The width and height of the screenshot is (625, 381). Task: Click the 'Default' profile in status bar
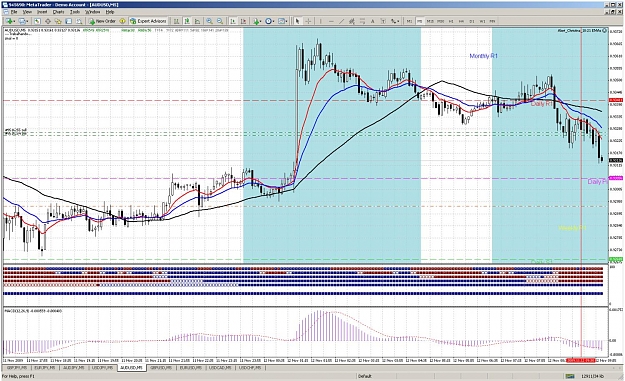365,376
